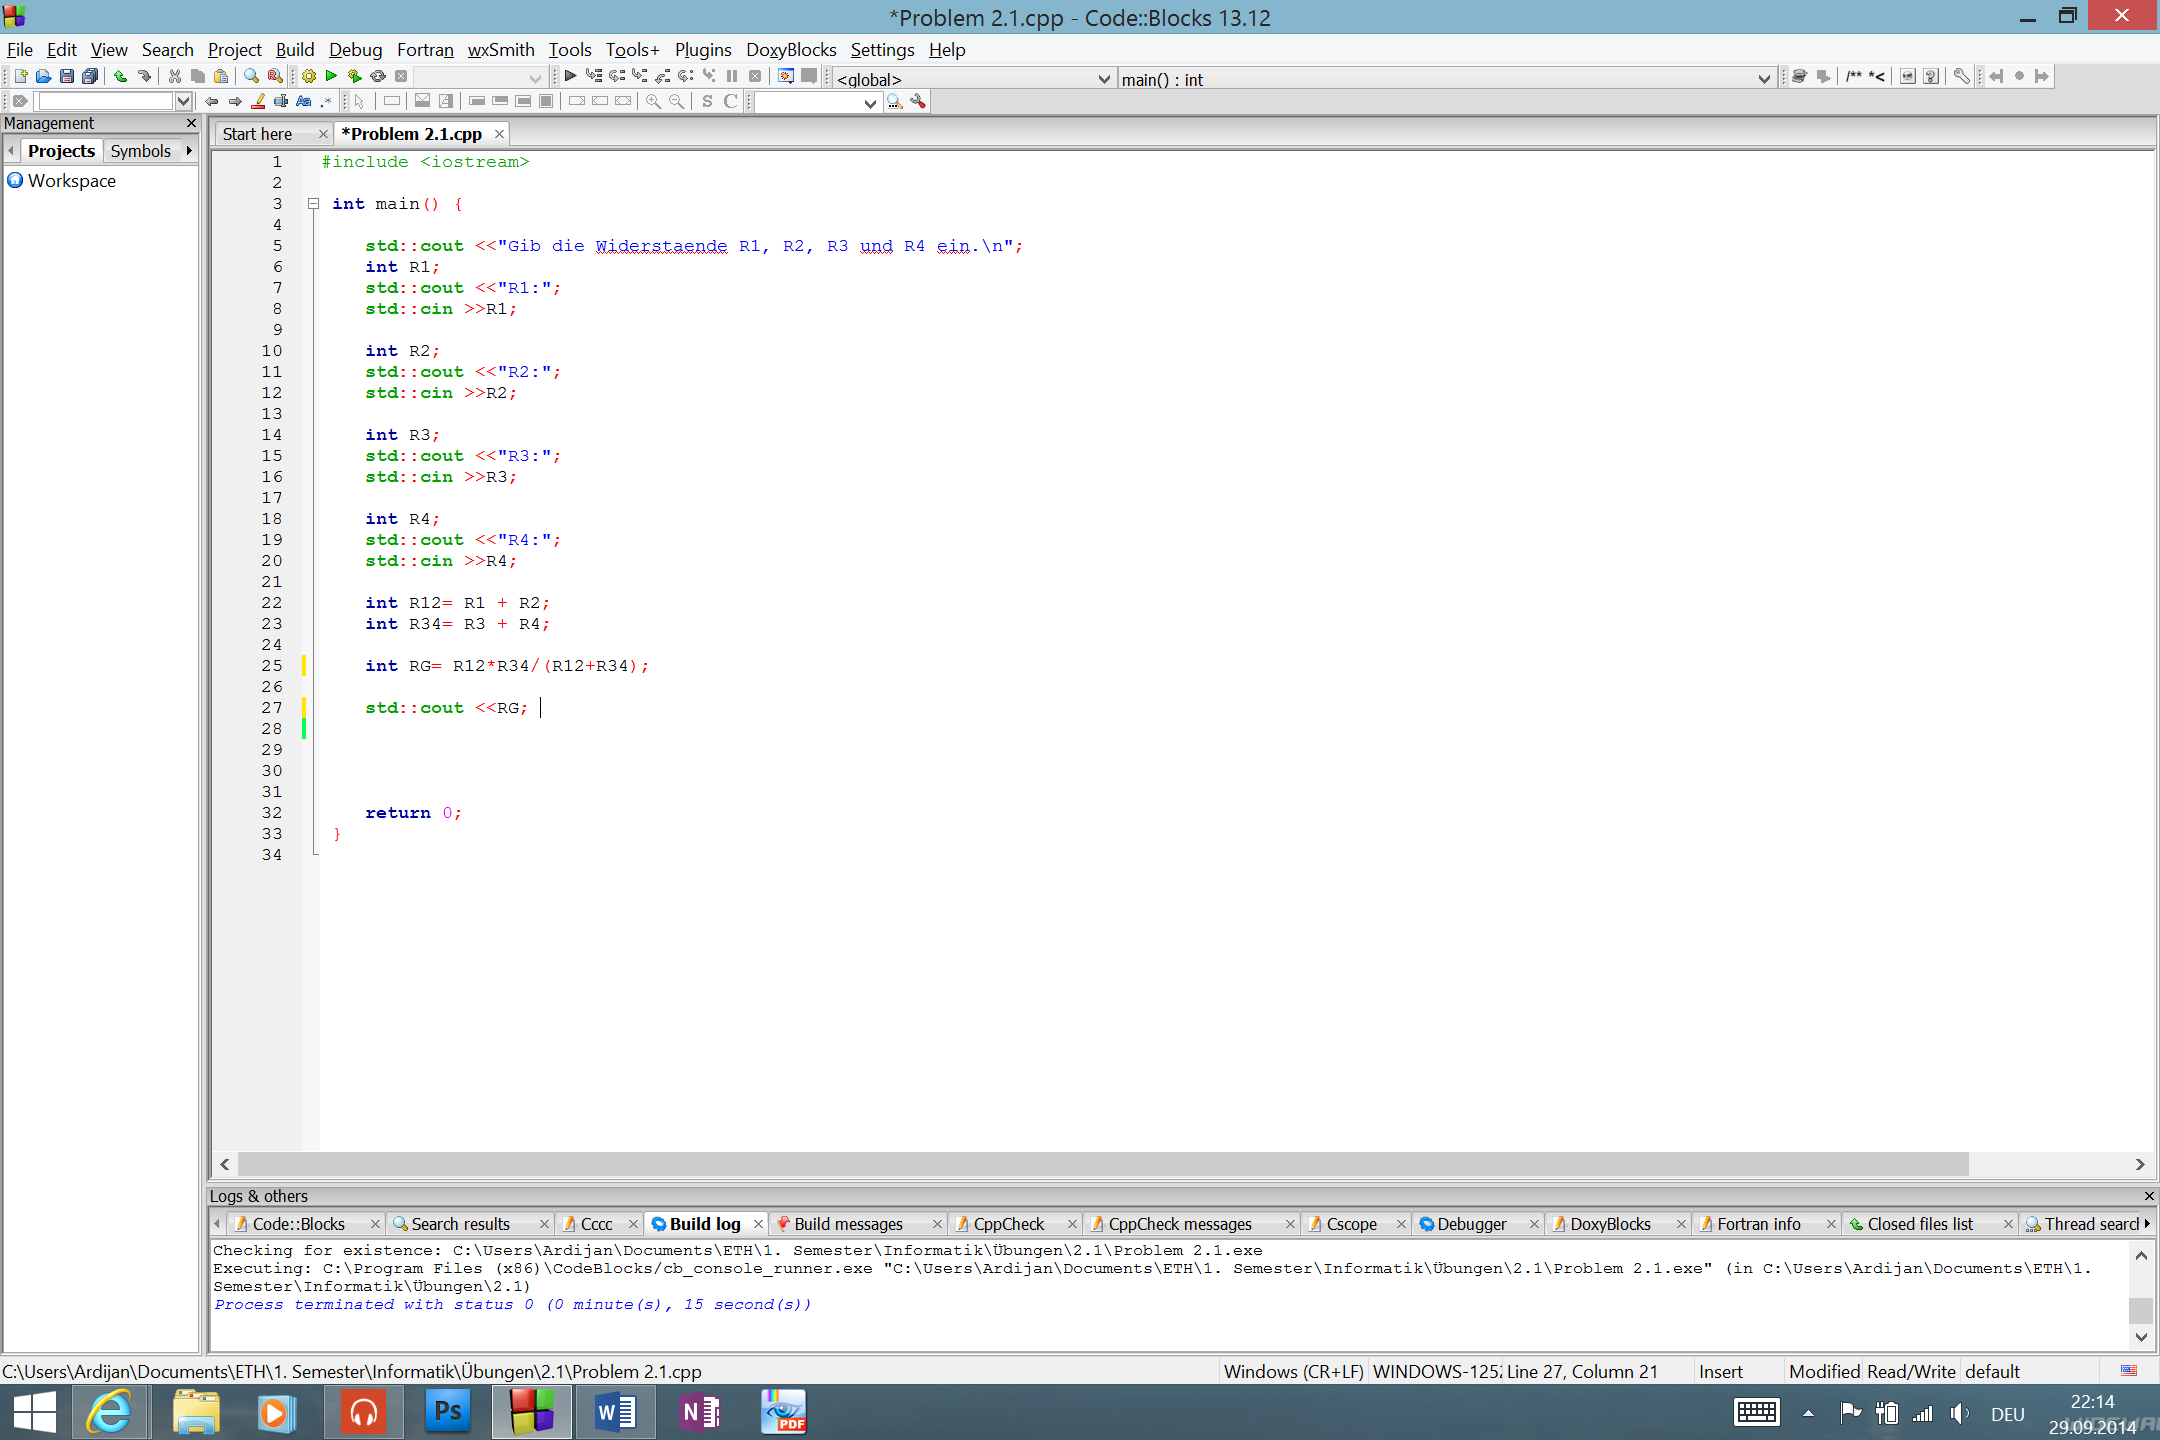This screenshot has width=2160, height=1440.
Task: Click the Save all files icon
Action: [x=90, y=76]
